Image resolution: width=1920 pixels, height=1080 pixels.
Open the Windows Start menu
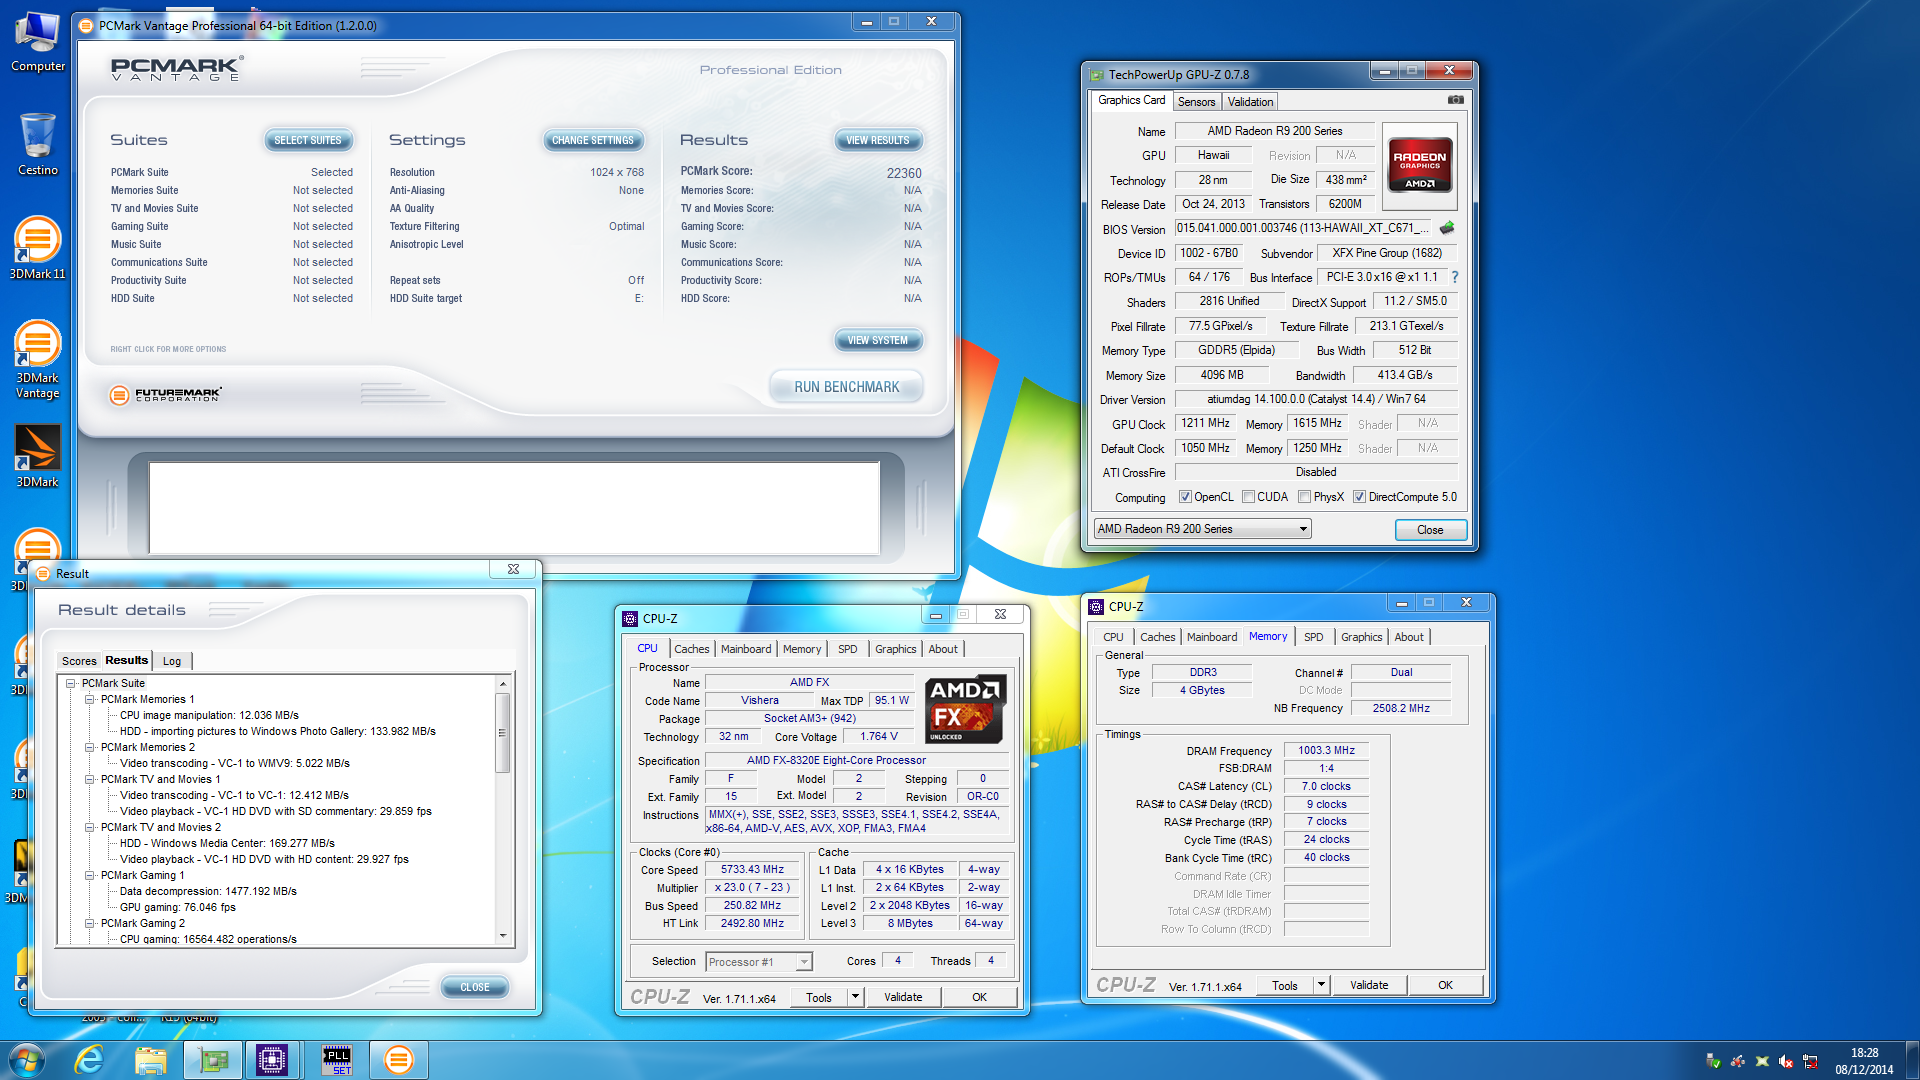coord(26,1060)
